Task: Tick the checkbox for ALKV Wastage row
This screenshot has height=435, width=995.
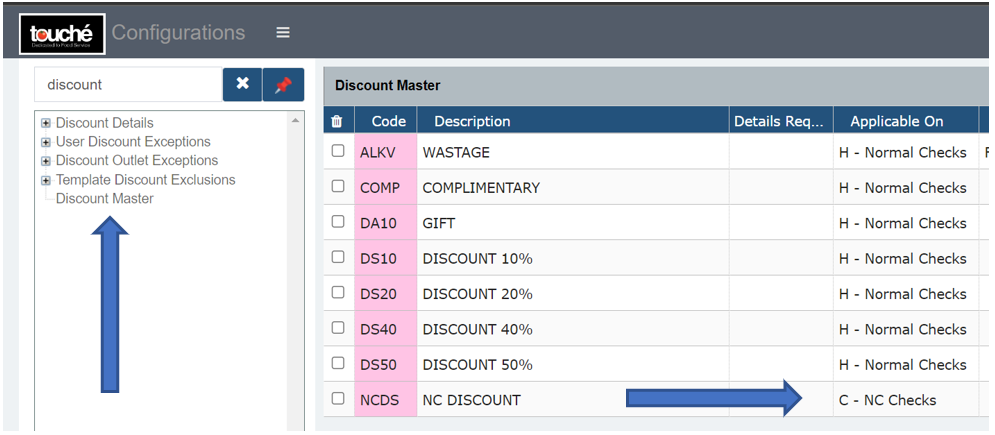Action: tap(338, 152)
